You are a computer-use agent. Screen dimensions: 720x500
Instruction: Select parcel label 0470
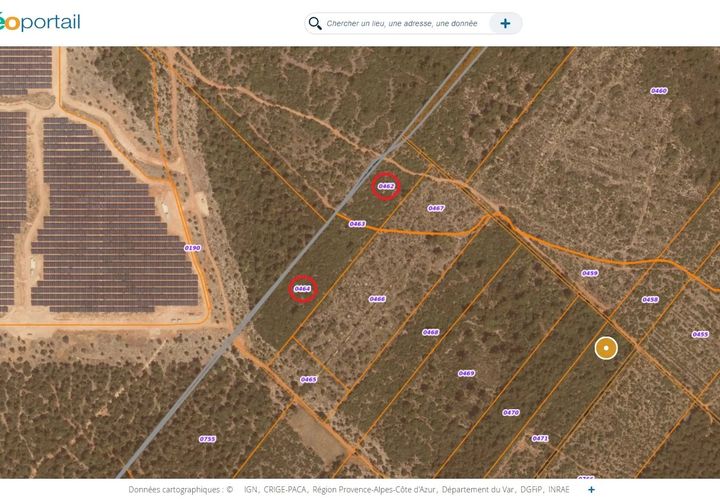click(511, 412)
